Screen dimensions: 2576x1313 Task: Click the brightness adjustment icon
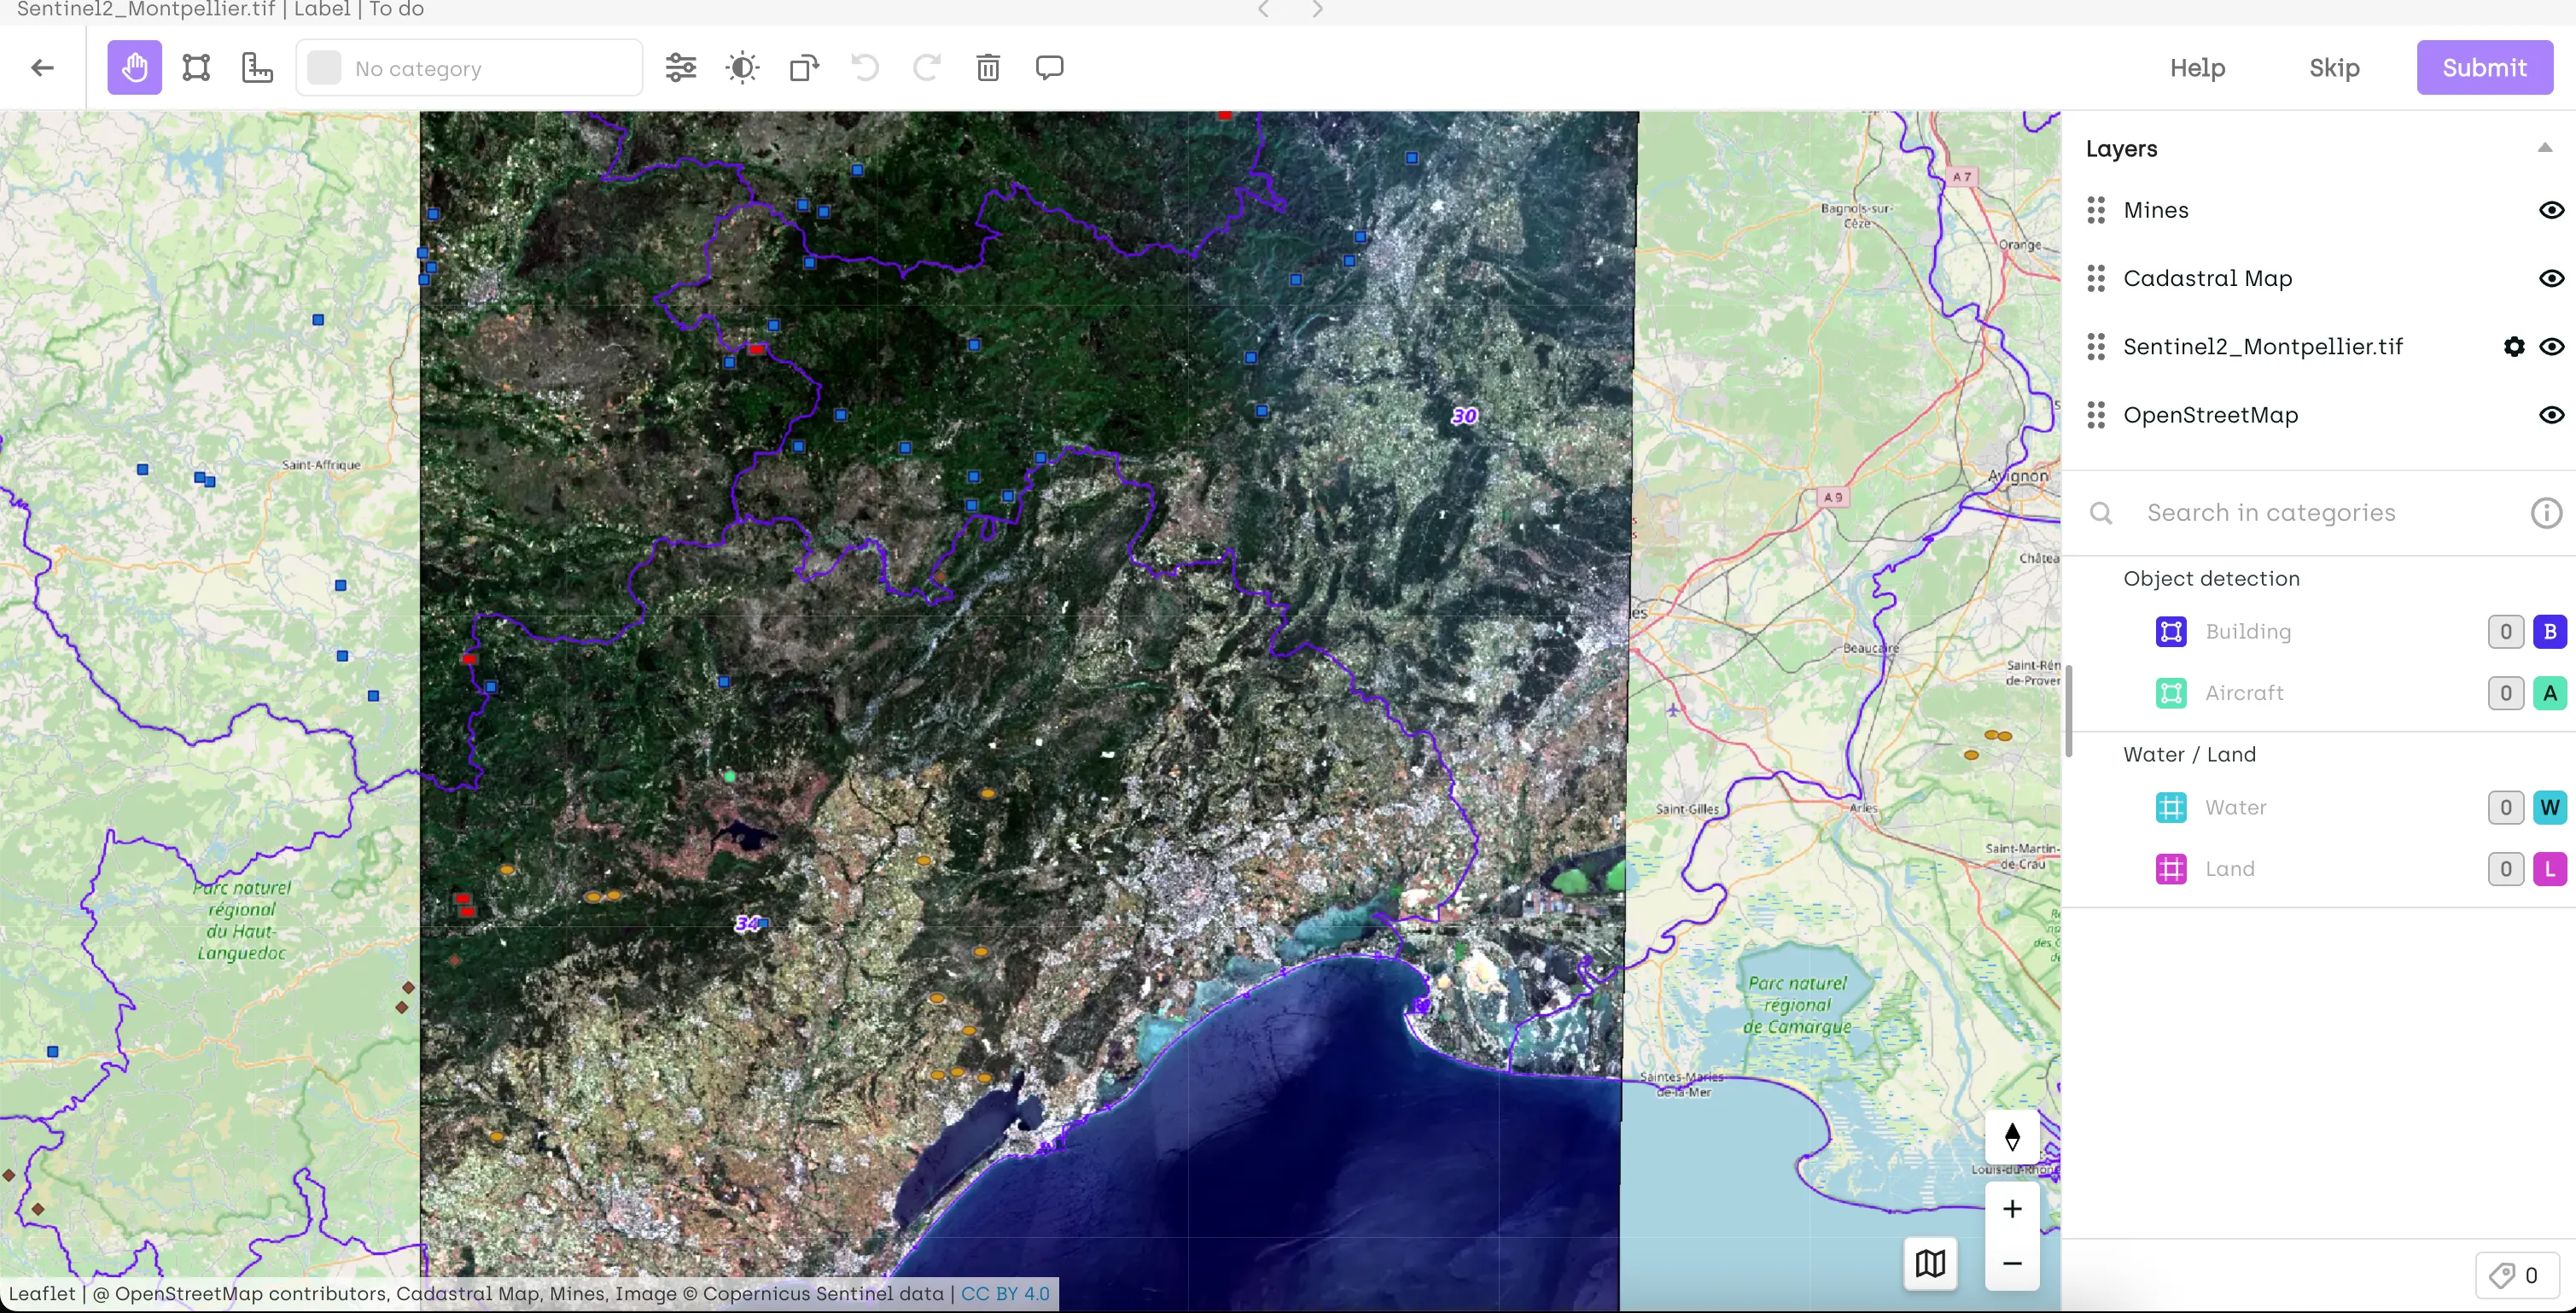pyautogui.click(x=742, y=68)
